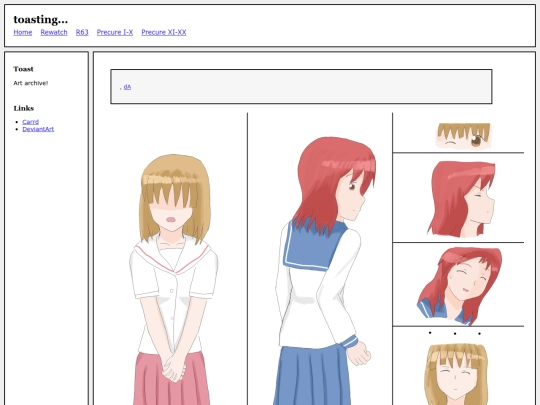Open the Home navigation link
Screen dimensions: 540x405
[23, 32]
